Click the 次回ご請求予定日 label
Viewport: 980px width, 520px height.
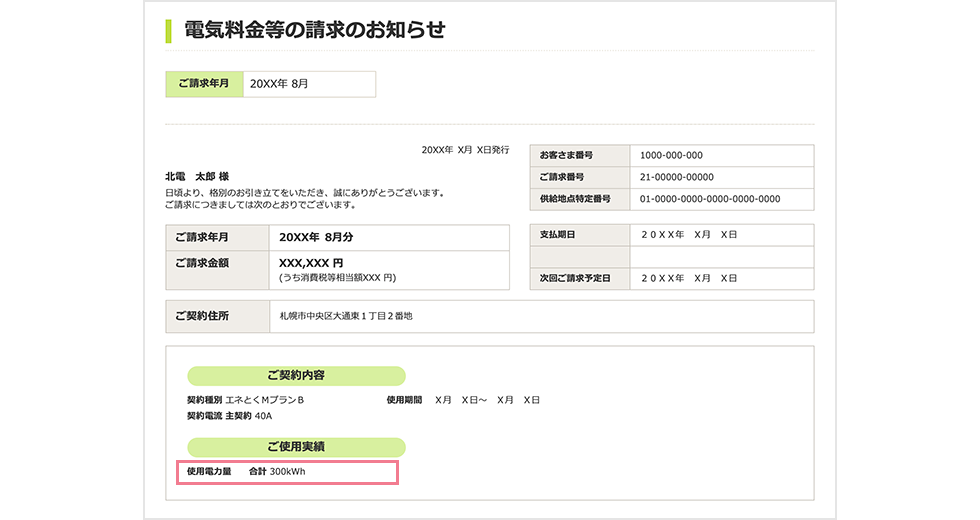[575, 278]
